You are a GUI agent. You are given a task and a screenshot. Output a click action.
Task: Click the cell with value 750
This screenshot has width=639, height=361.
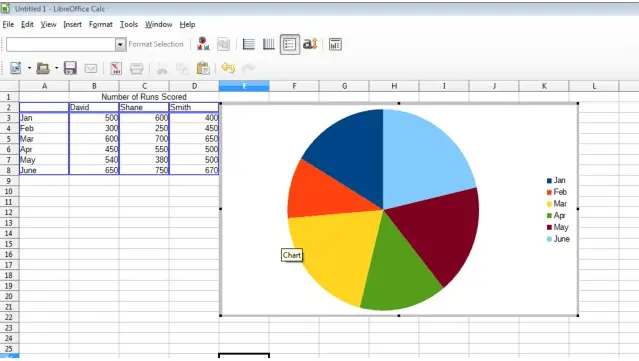[144, 170]
